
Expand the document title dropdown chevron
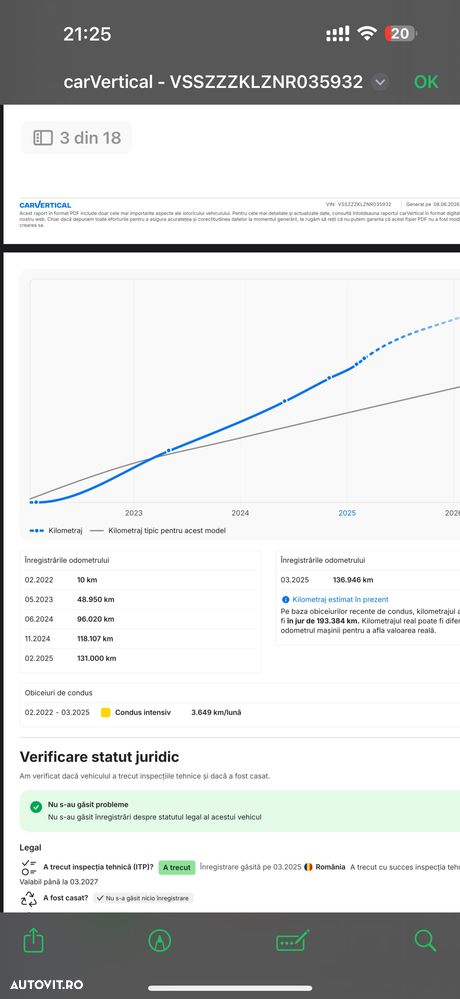tap(380, 82)
